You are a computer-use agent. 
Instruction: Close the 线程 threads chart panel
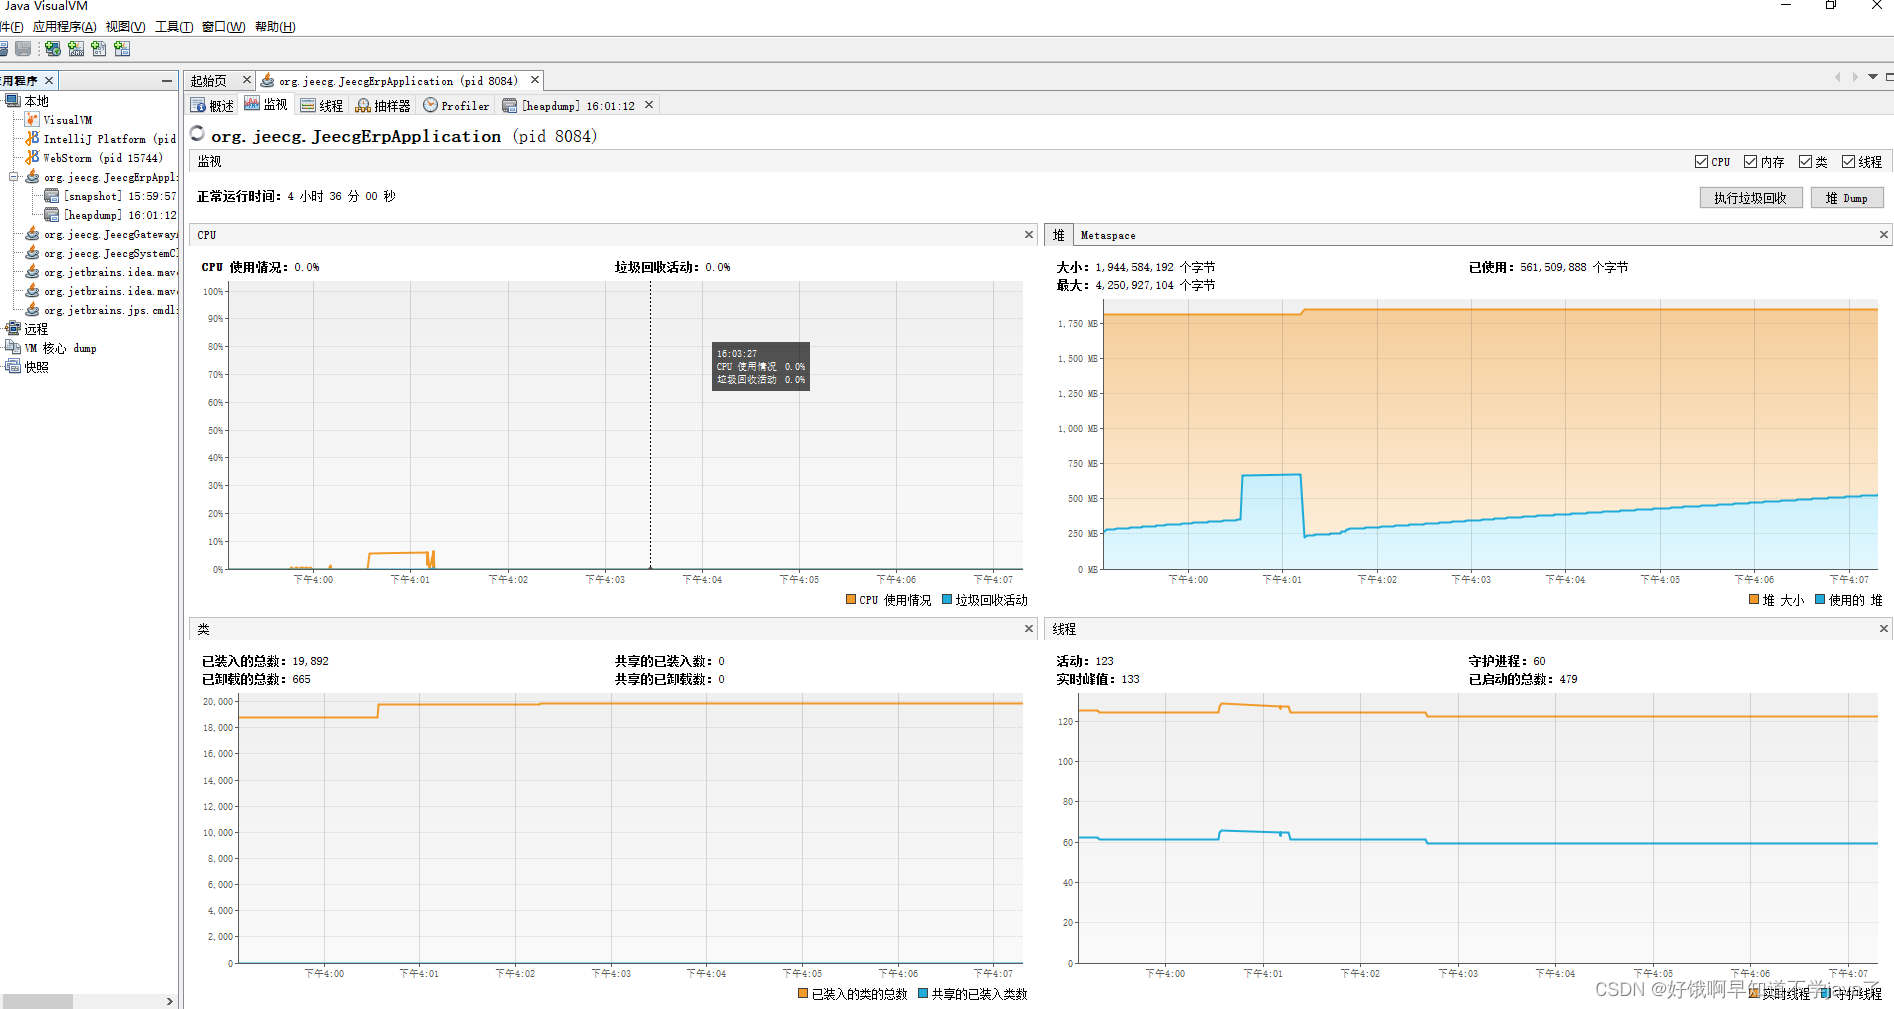(1883, 629)
